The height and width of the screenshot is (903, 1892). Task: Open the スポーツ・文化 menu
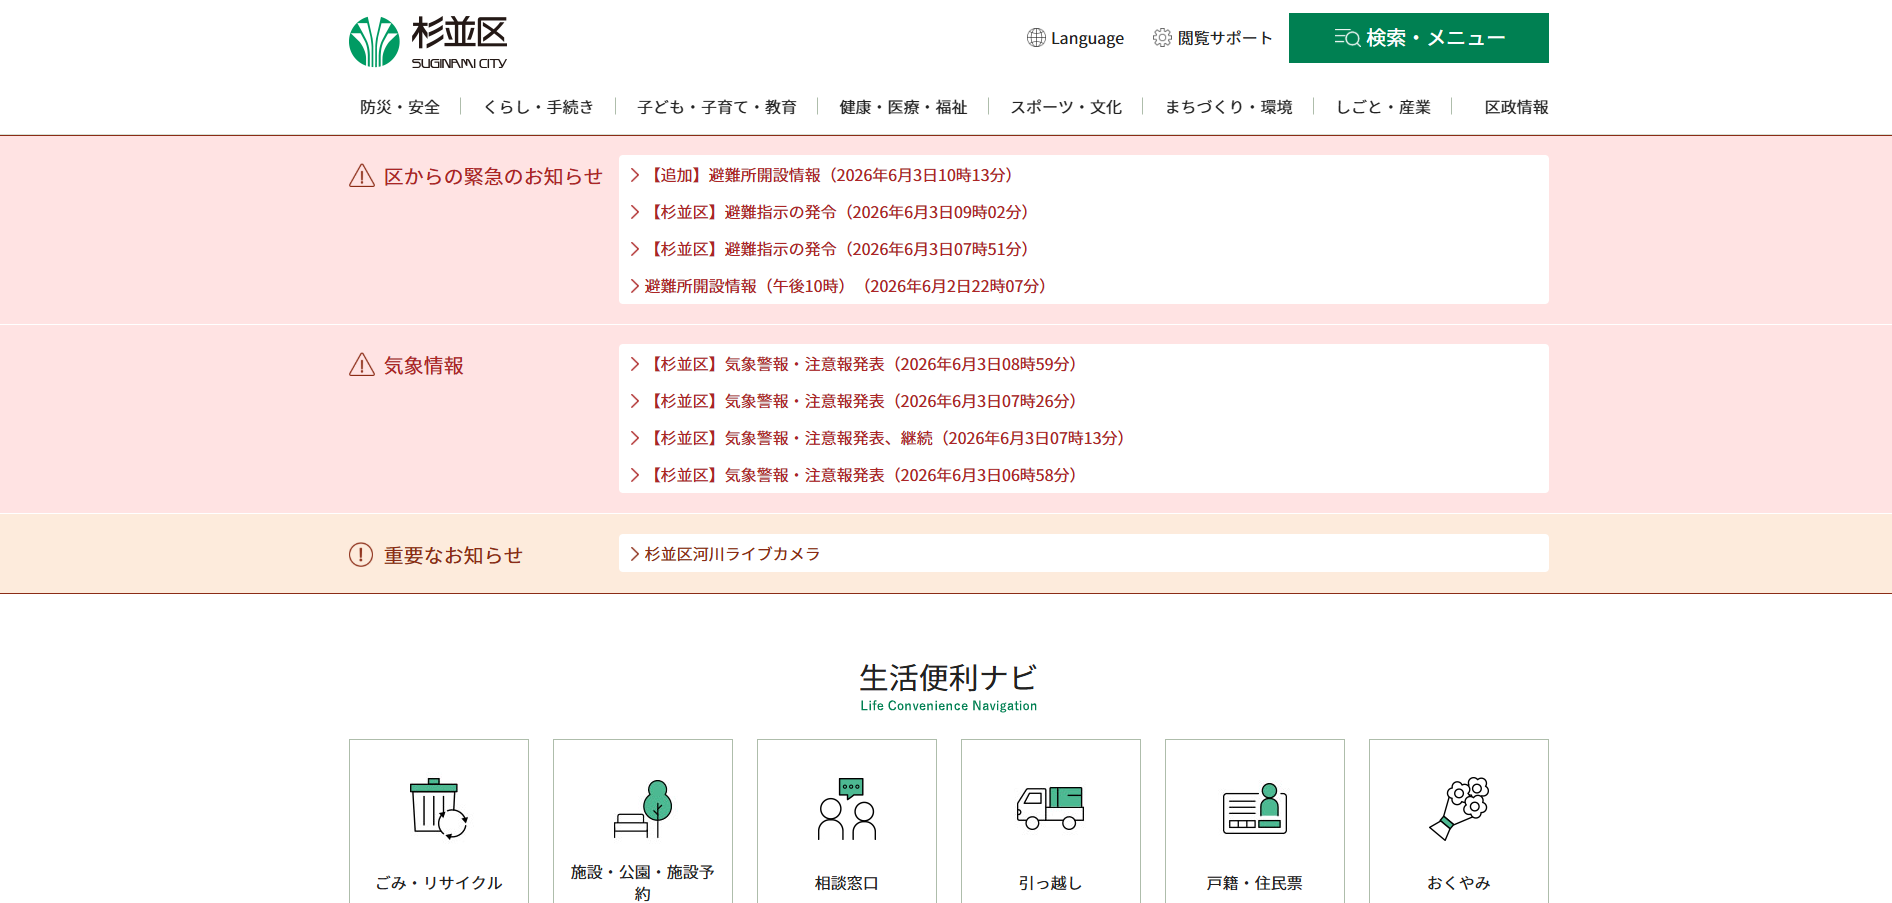coord(1066,107)
